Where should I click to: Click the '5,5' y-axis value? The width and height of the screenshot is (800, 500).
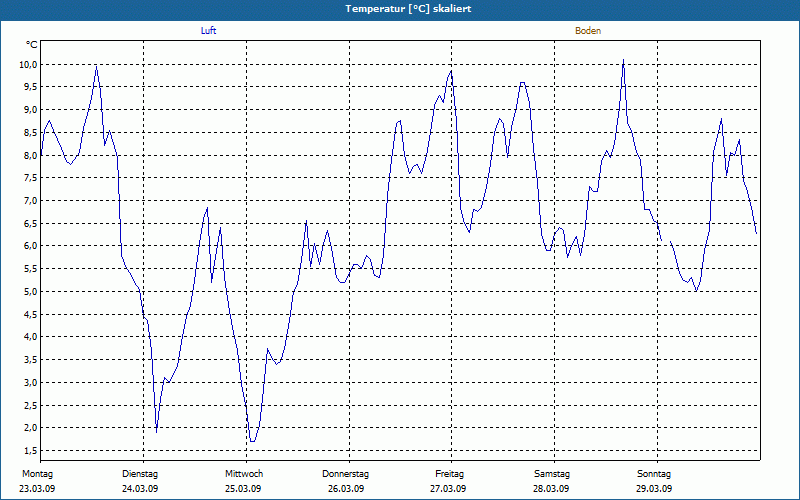(31, 269)
